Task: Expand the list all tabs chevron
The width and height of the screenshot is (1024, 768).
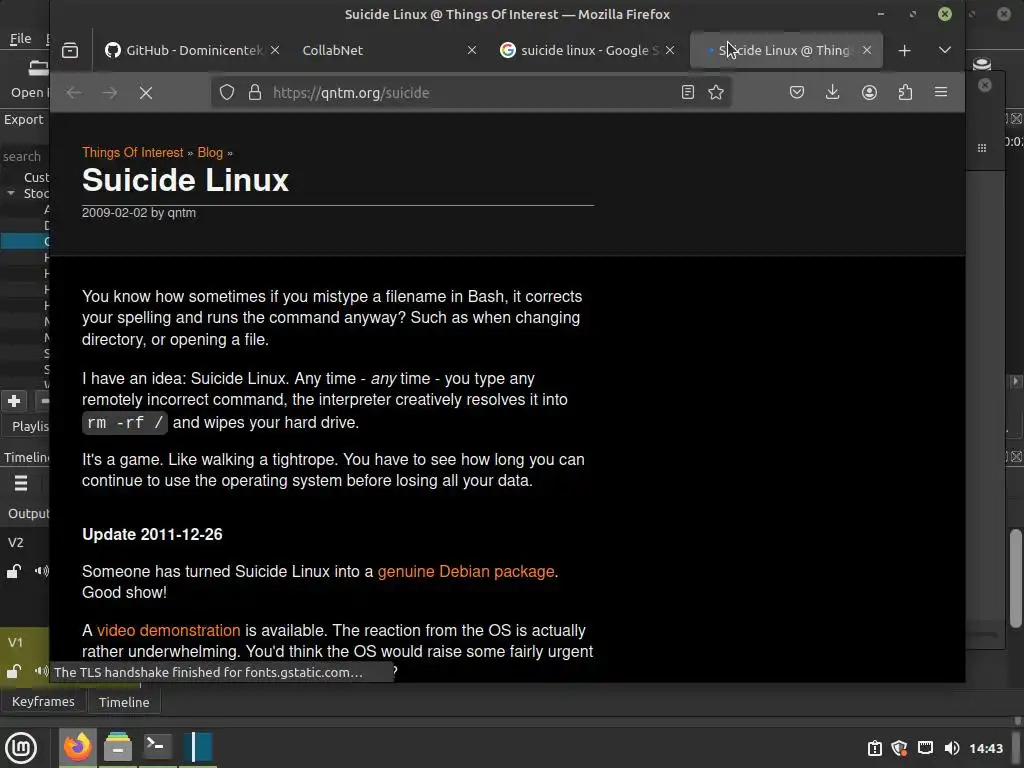Action: click(x=944, y=50)
